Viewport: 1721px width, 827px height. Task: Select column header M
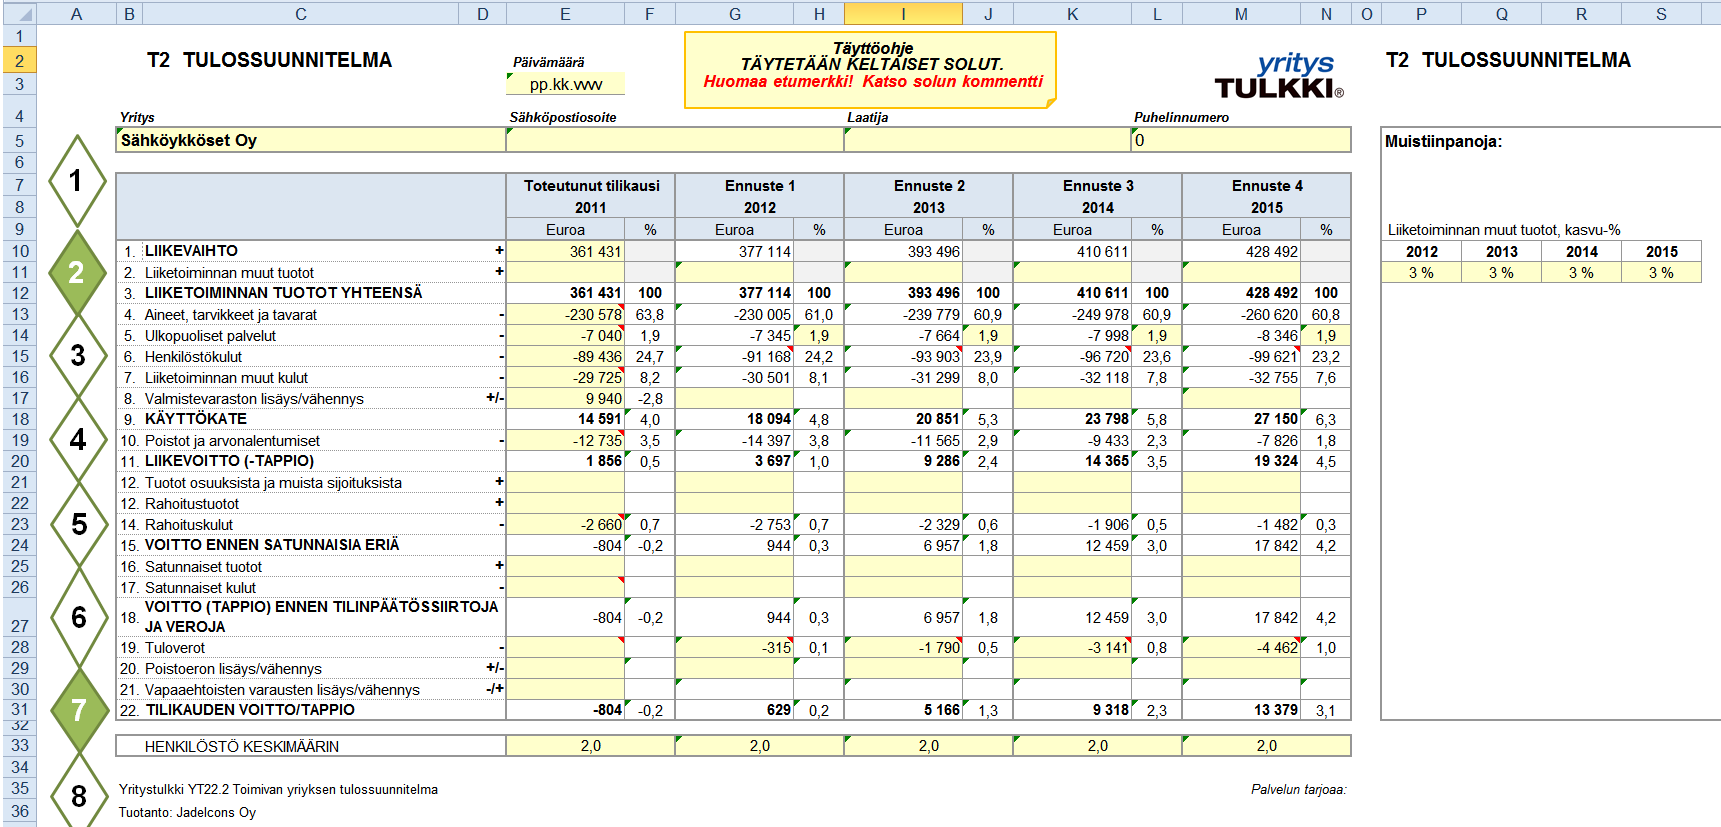click(1241, 14)
